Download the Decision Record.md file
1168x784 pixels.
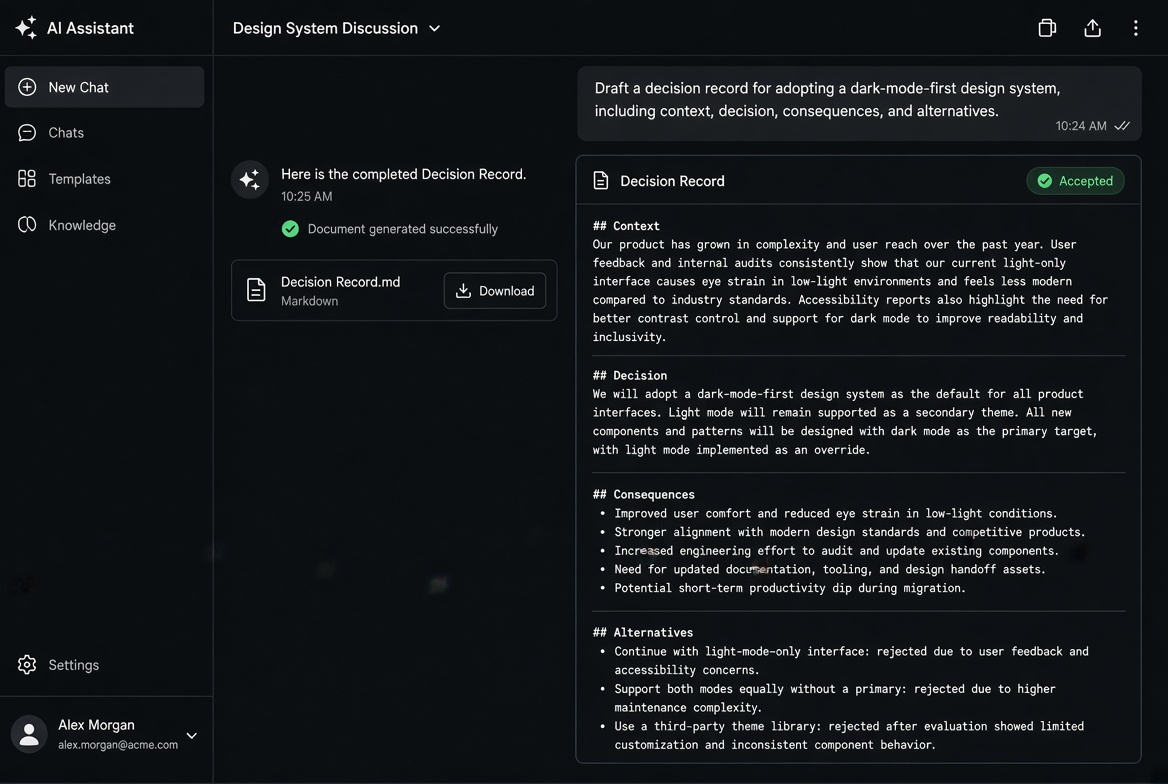pyautogui.click(x=495, y=291)
